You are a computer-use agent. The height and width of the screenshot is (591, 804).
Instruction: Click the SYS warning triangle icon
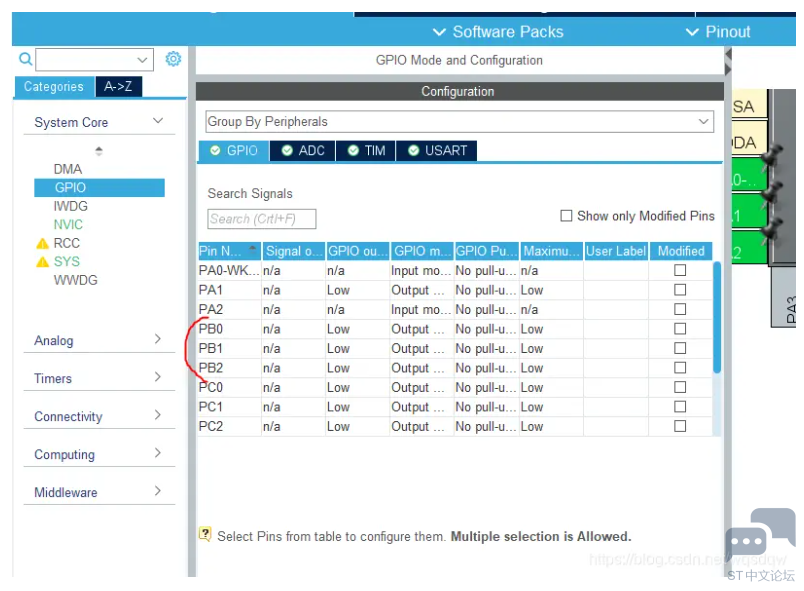pyautogui.click(x=43, y=262)
